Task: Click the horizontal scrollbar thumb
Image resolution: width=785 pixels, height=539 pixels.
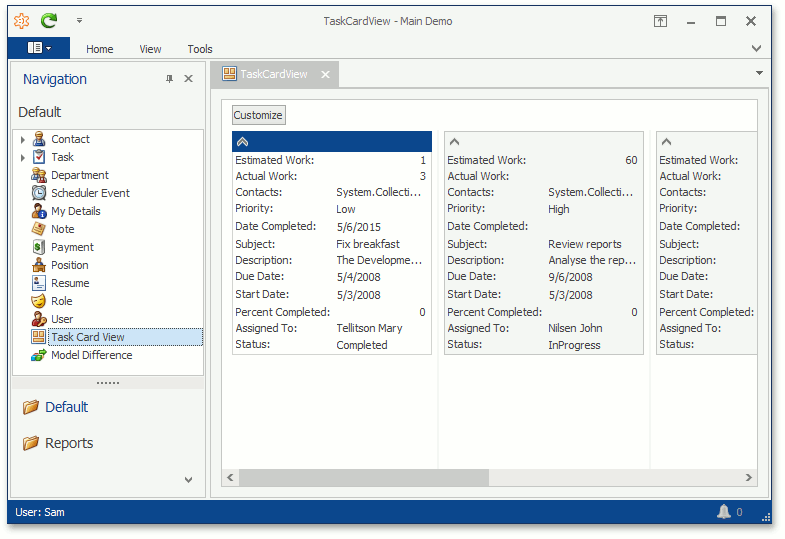Action: pyautogui.click(x=364, y=477)
